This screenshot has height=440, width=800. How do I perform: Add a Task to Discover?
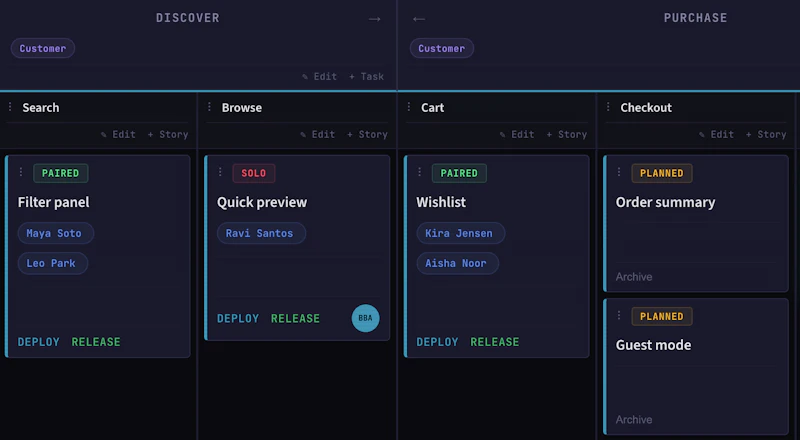[366, 77]
